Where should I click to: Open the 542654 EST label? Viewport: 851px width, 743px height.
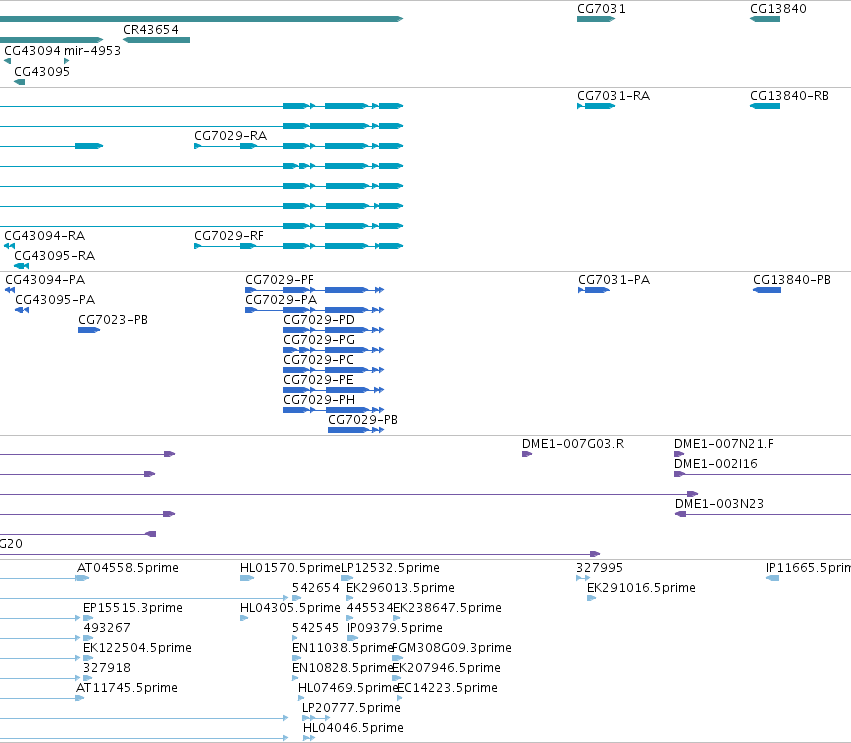click(315, 588)
